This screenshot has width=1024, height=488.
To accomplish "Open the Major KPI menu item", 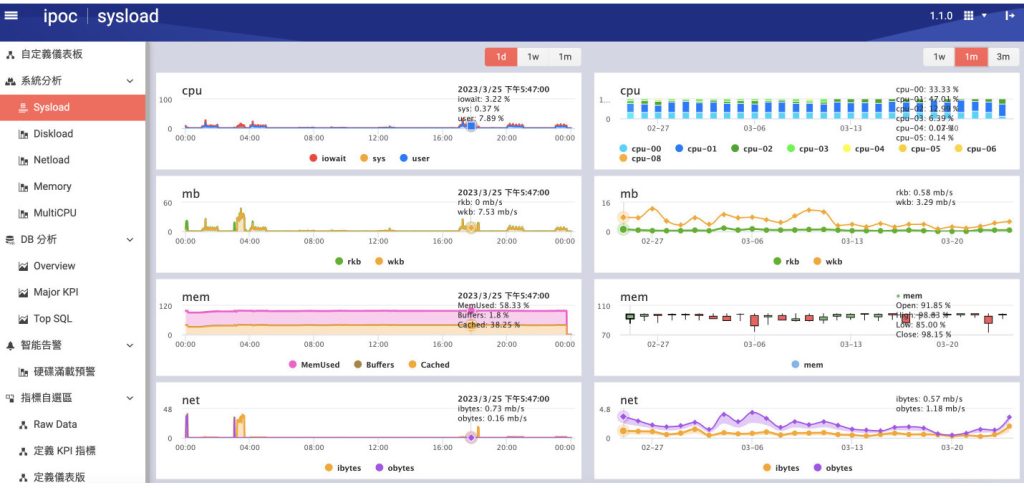I will pos(58,293).
